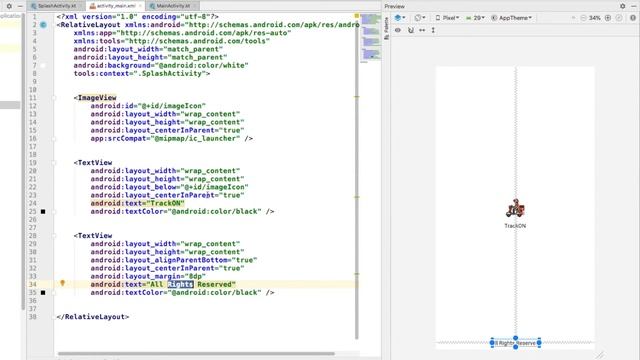The image size is (640, 360).
Task: Open the orientation selector in preview toolbar
Action: point(420,18)
